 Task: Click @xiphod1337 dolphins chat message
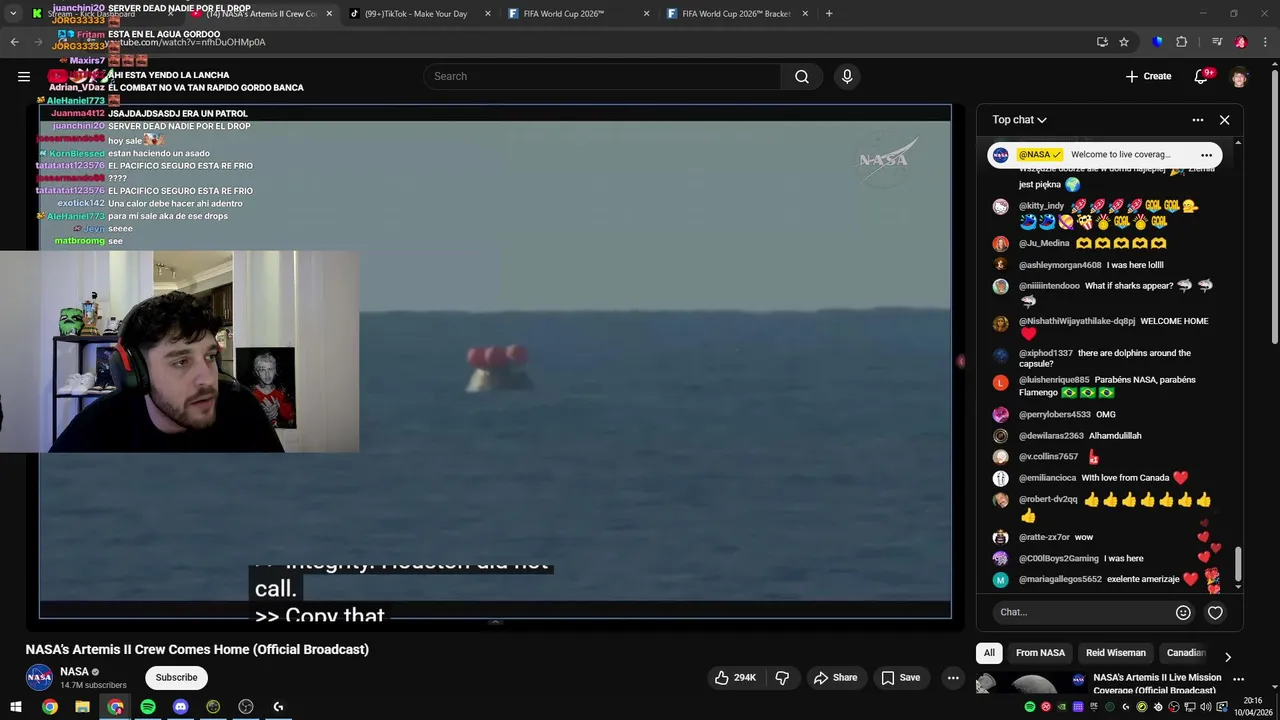point(1104,358)
